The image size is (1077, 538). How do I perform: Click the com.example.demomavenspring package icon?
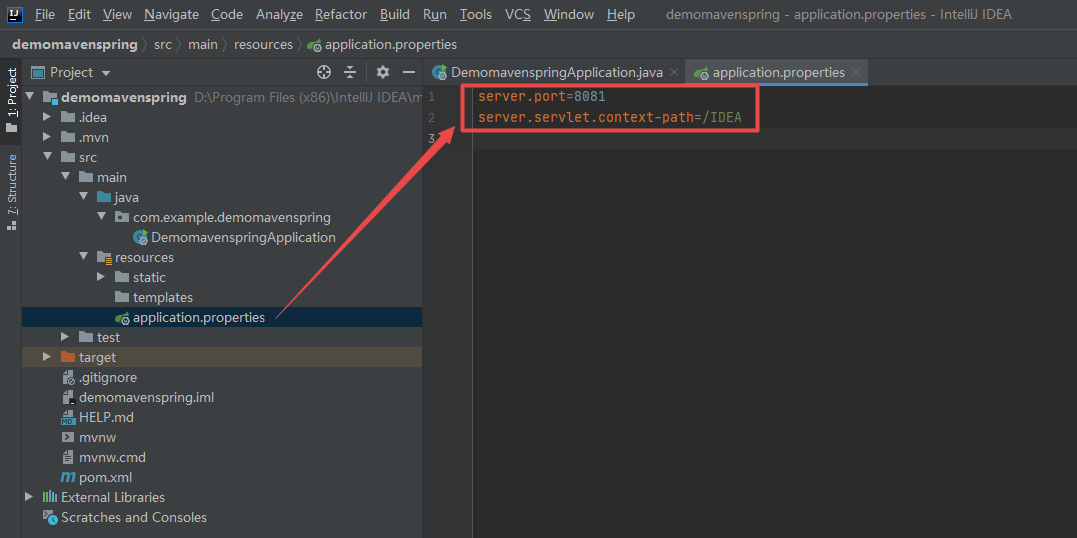coord(122,218)
